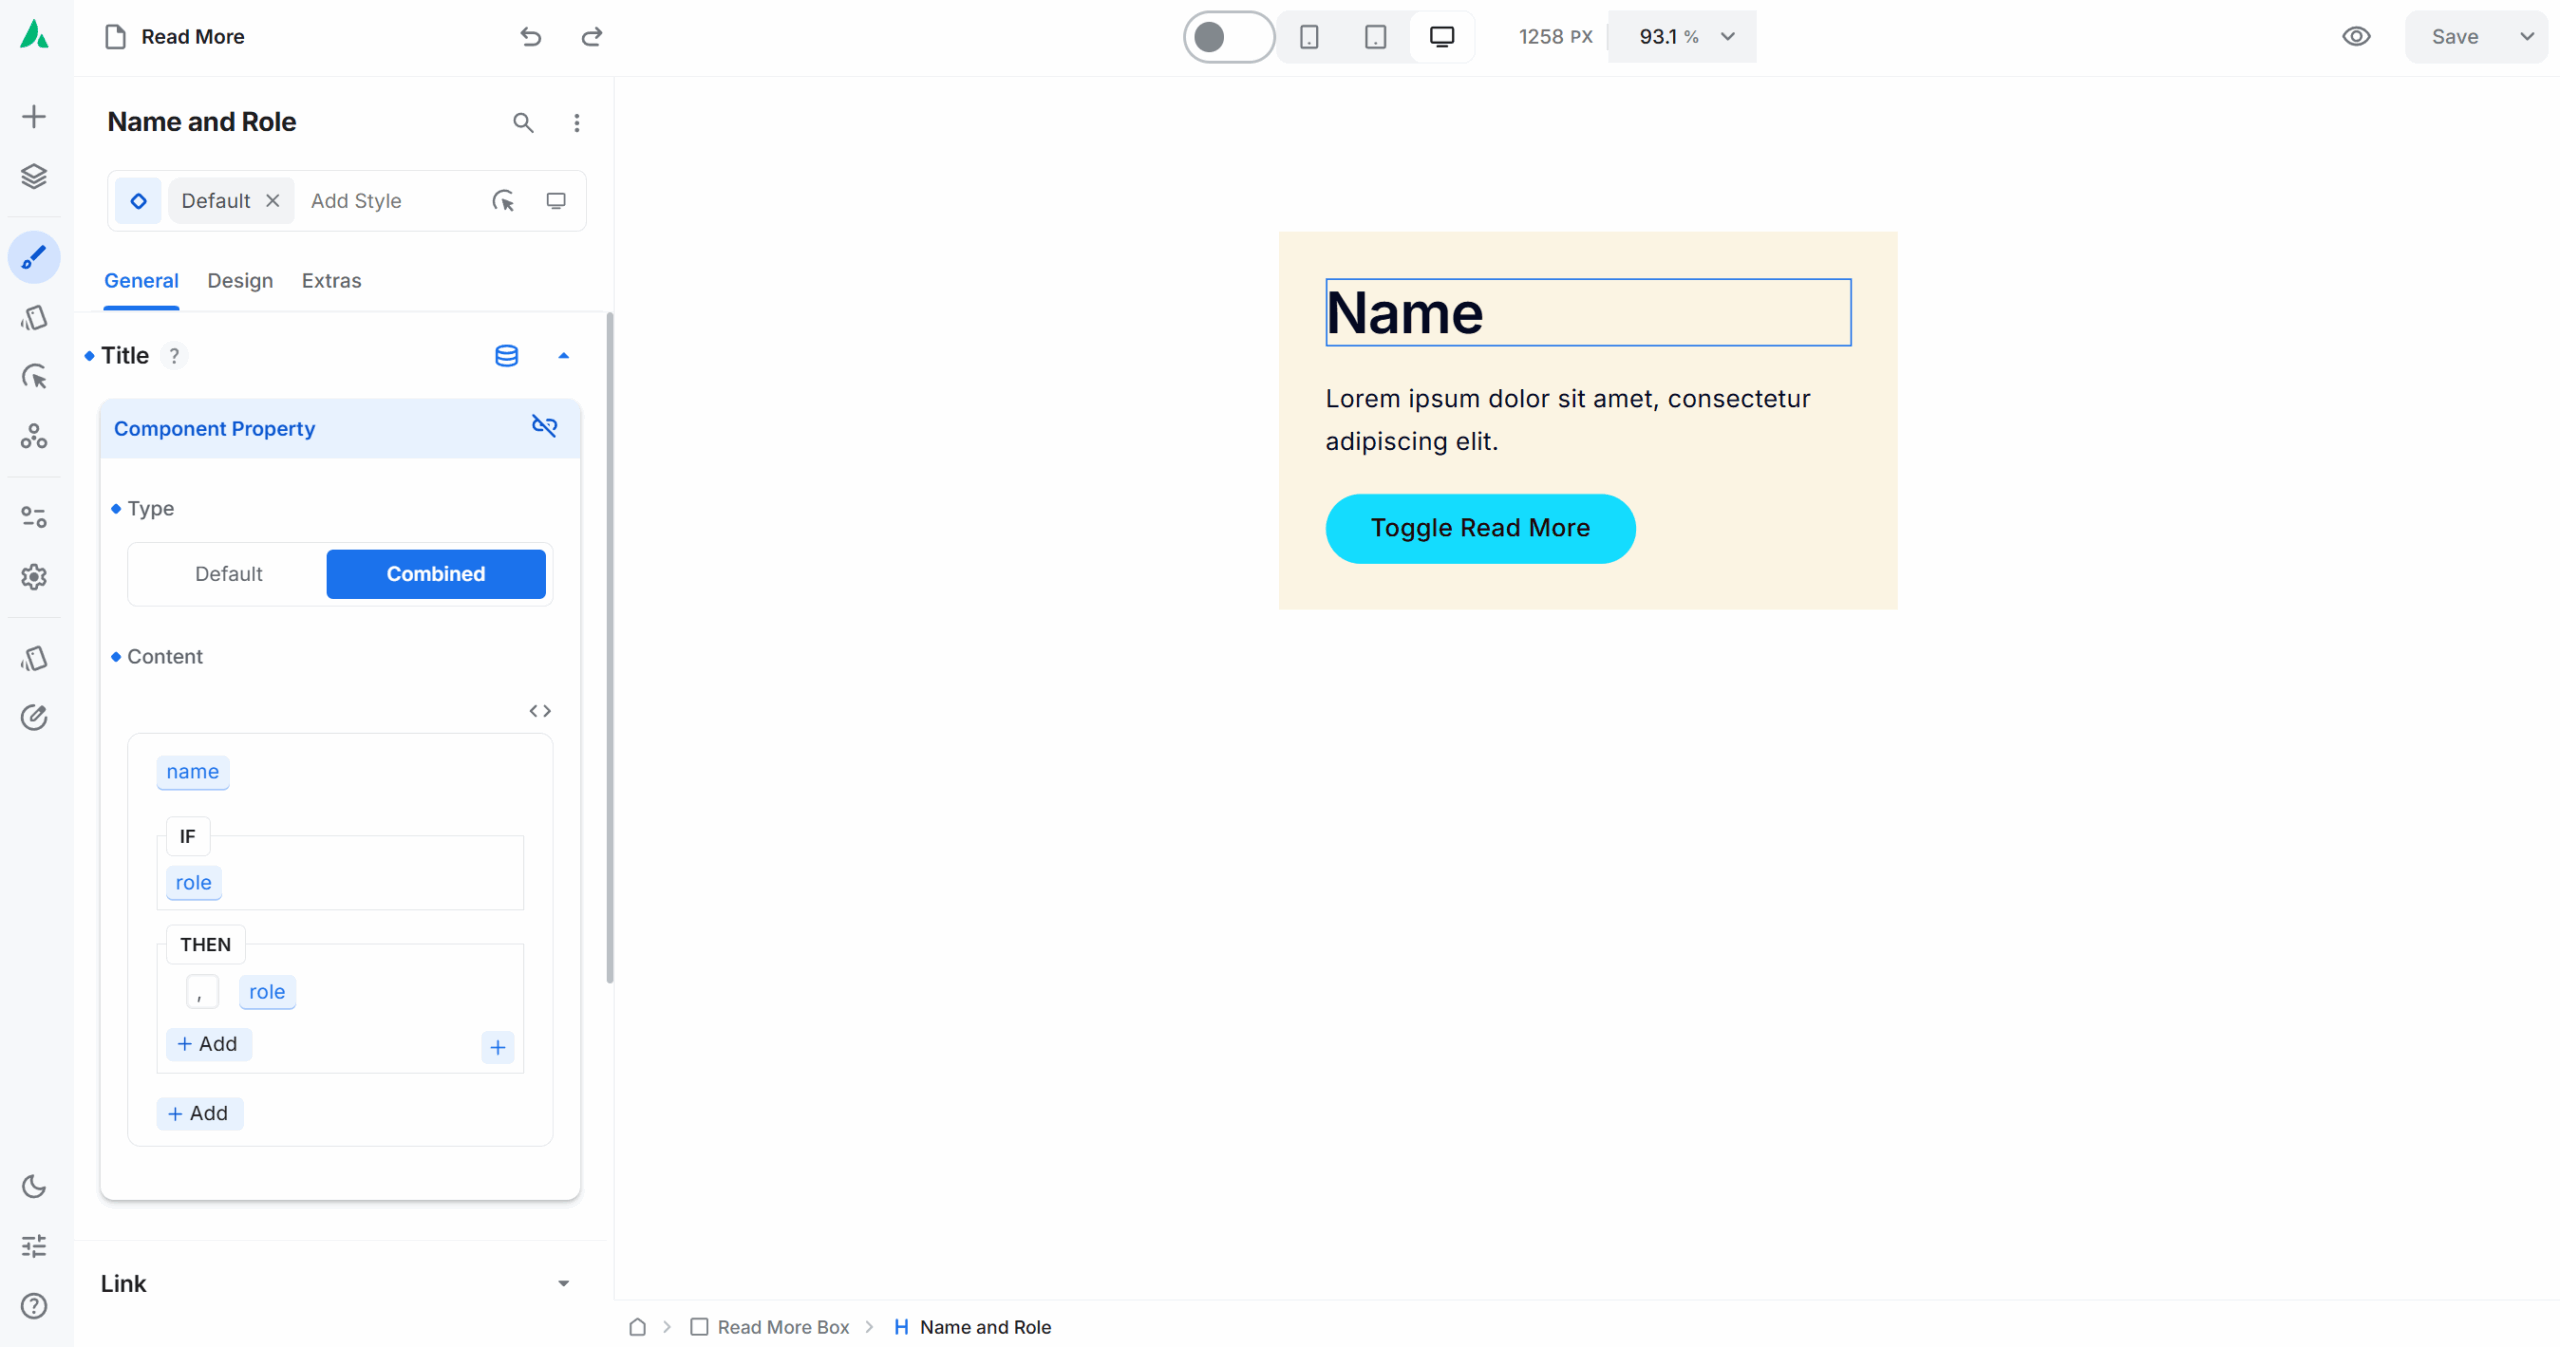This screenshot has width=2560, height=1347.
Task: Toggle the switch in top toolbar
Action: [x=1228, y=37]
